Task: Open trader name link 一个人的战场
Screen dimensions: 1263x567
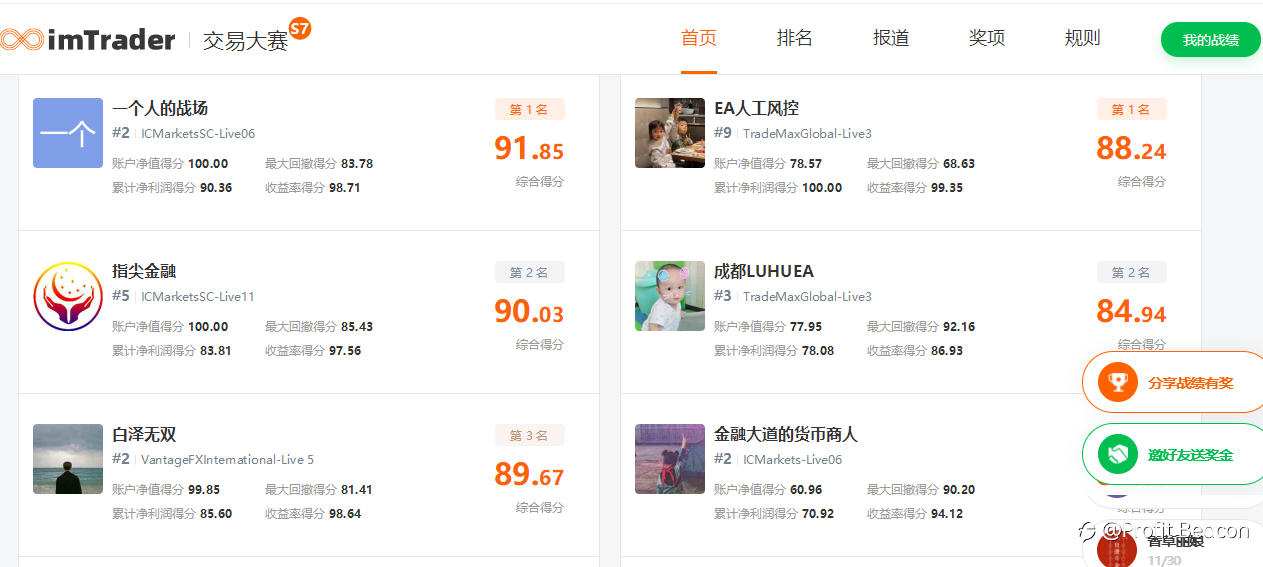Action: 160,108
